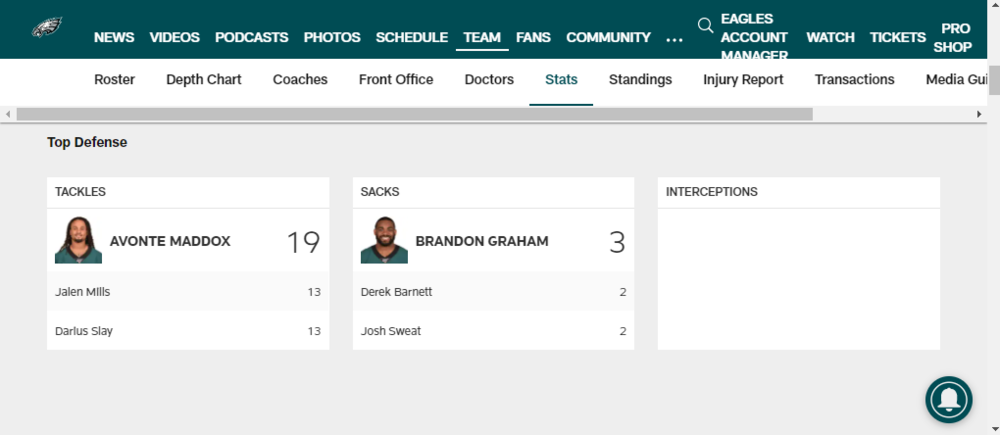Image resolution: width=1000 pixels, height=435 pixels.
Task: Click the Eagles logo icon
Action: pos(47,28)
